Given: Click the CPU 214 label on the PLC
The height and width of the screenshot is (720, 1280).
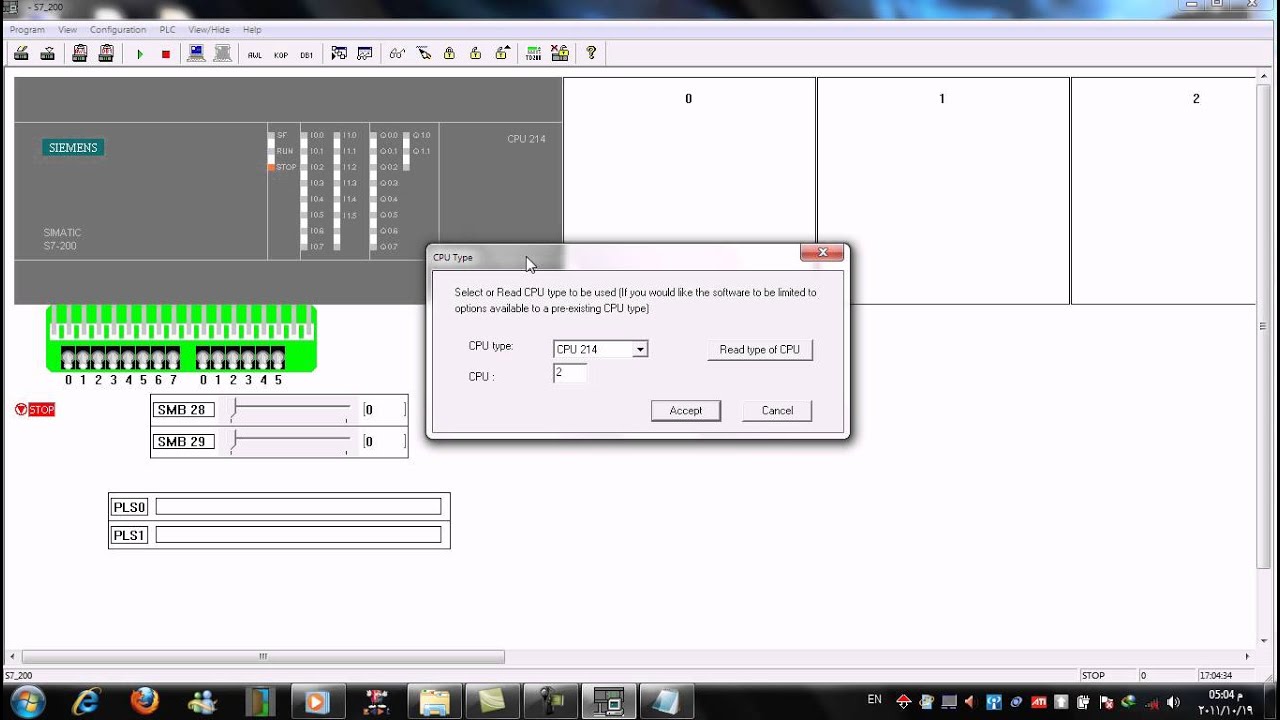Looking at the screenshot, I should pos(526,139).
